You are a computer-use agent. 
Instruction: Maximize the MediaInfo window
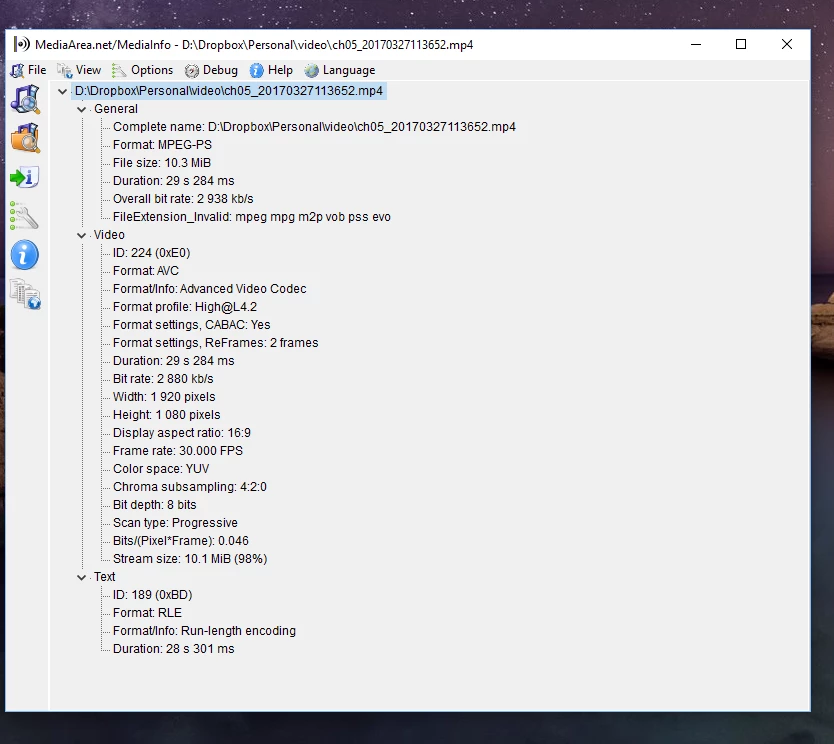click(x=741, y=44)
